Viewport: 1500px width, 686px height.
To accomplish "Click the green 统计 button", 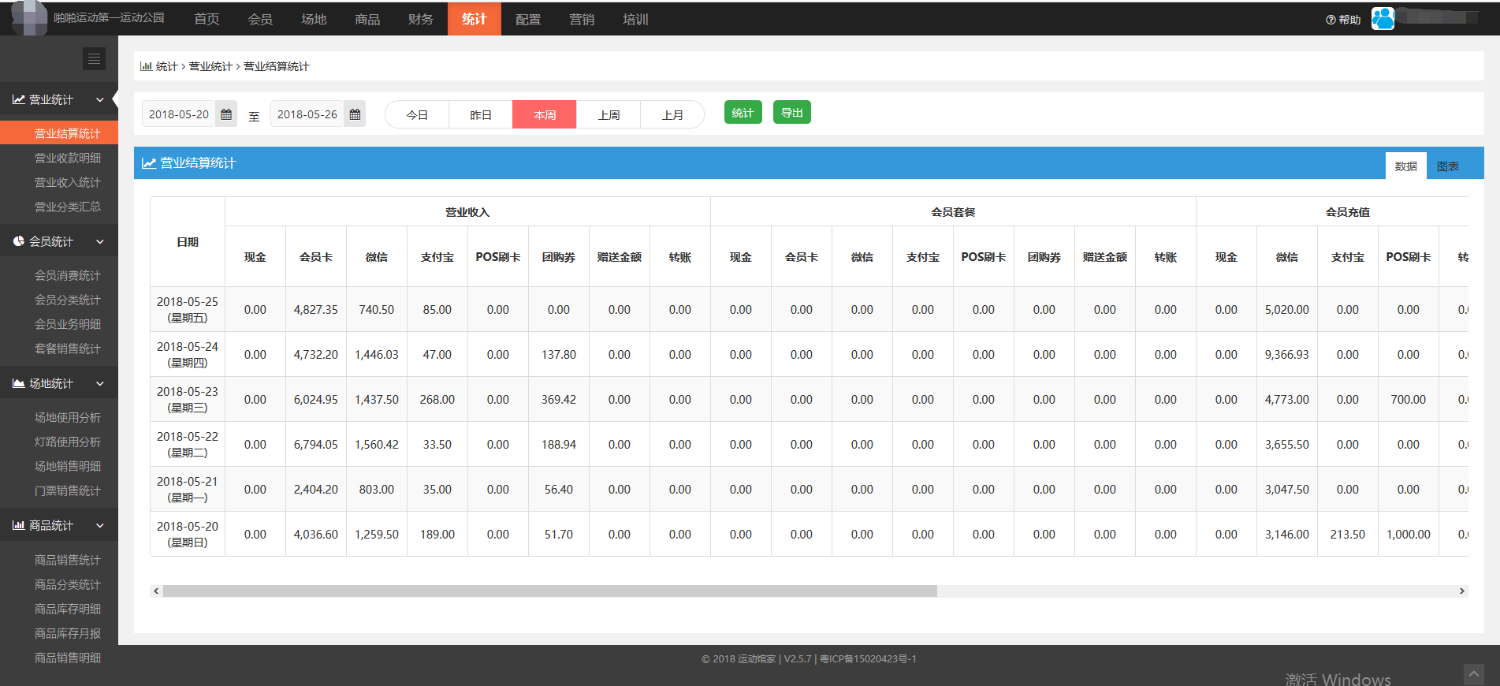I will click(743, 113).
